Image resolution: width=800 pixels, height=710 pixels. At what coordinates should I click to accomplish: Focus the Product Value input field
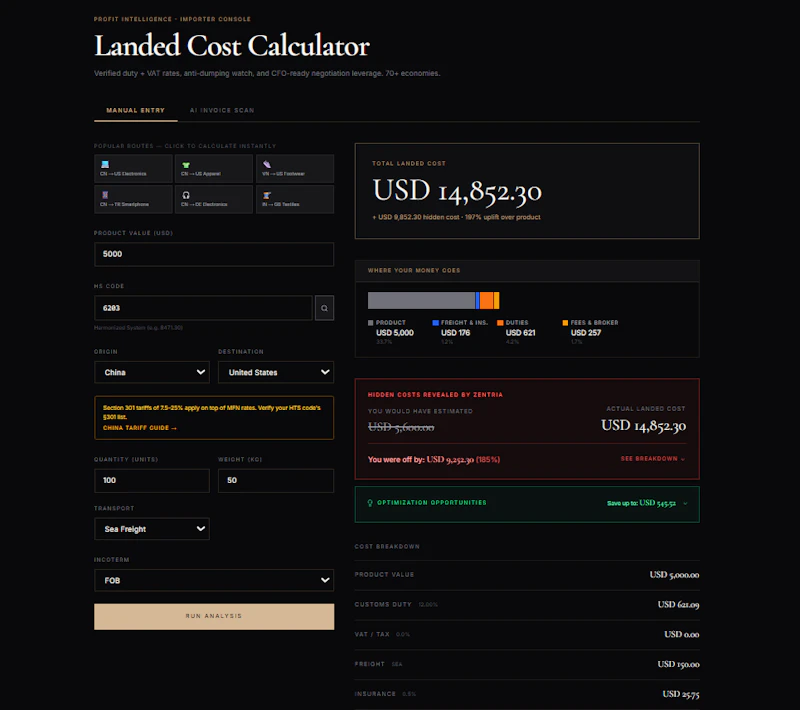click(x=214, y=254)
